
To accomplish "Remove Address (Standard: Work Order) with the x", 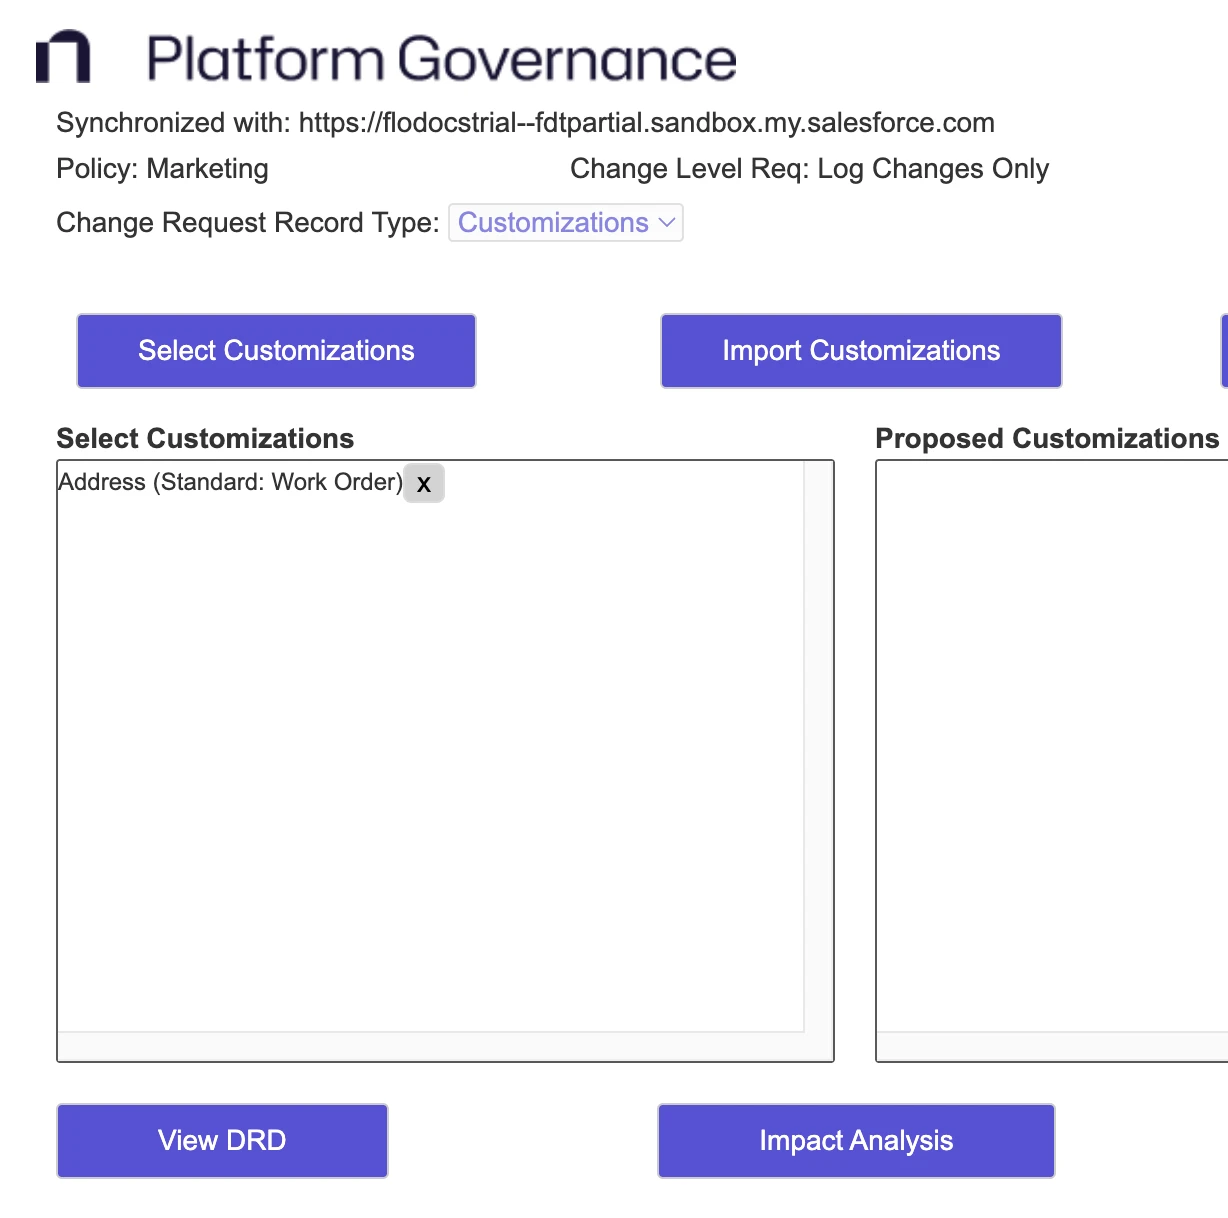I will coord(424,484).
